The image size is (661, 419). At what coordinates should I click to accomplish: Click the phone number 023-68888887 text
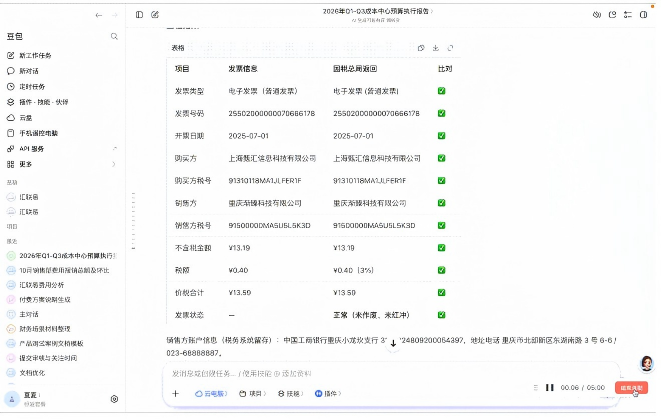(x=193, y=353)
